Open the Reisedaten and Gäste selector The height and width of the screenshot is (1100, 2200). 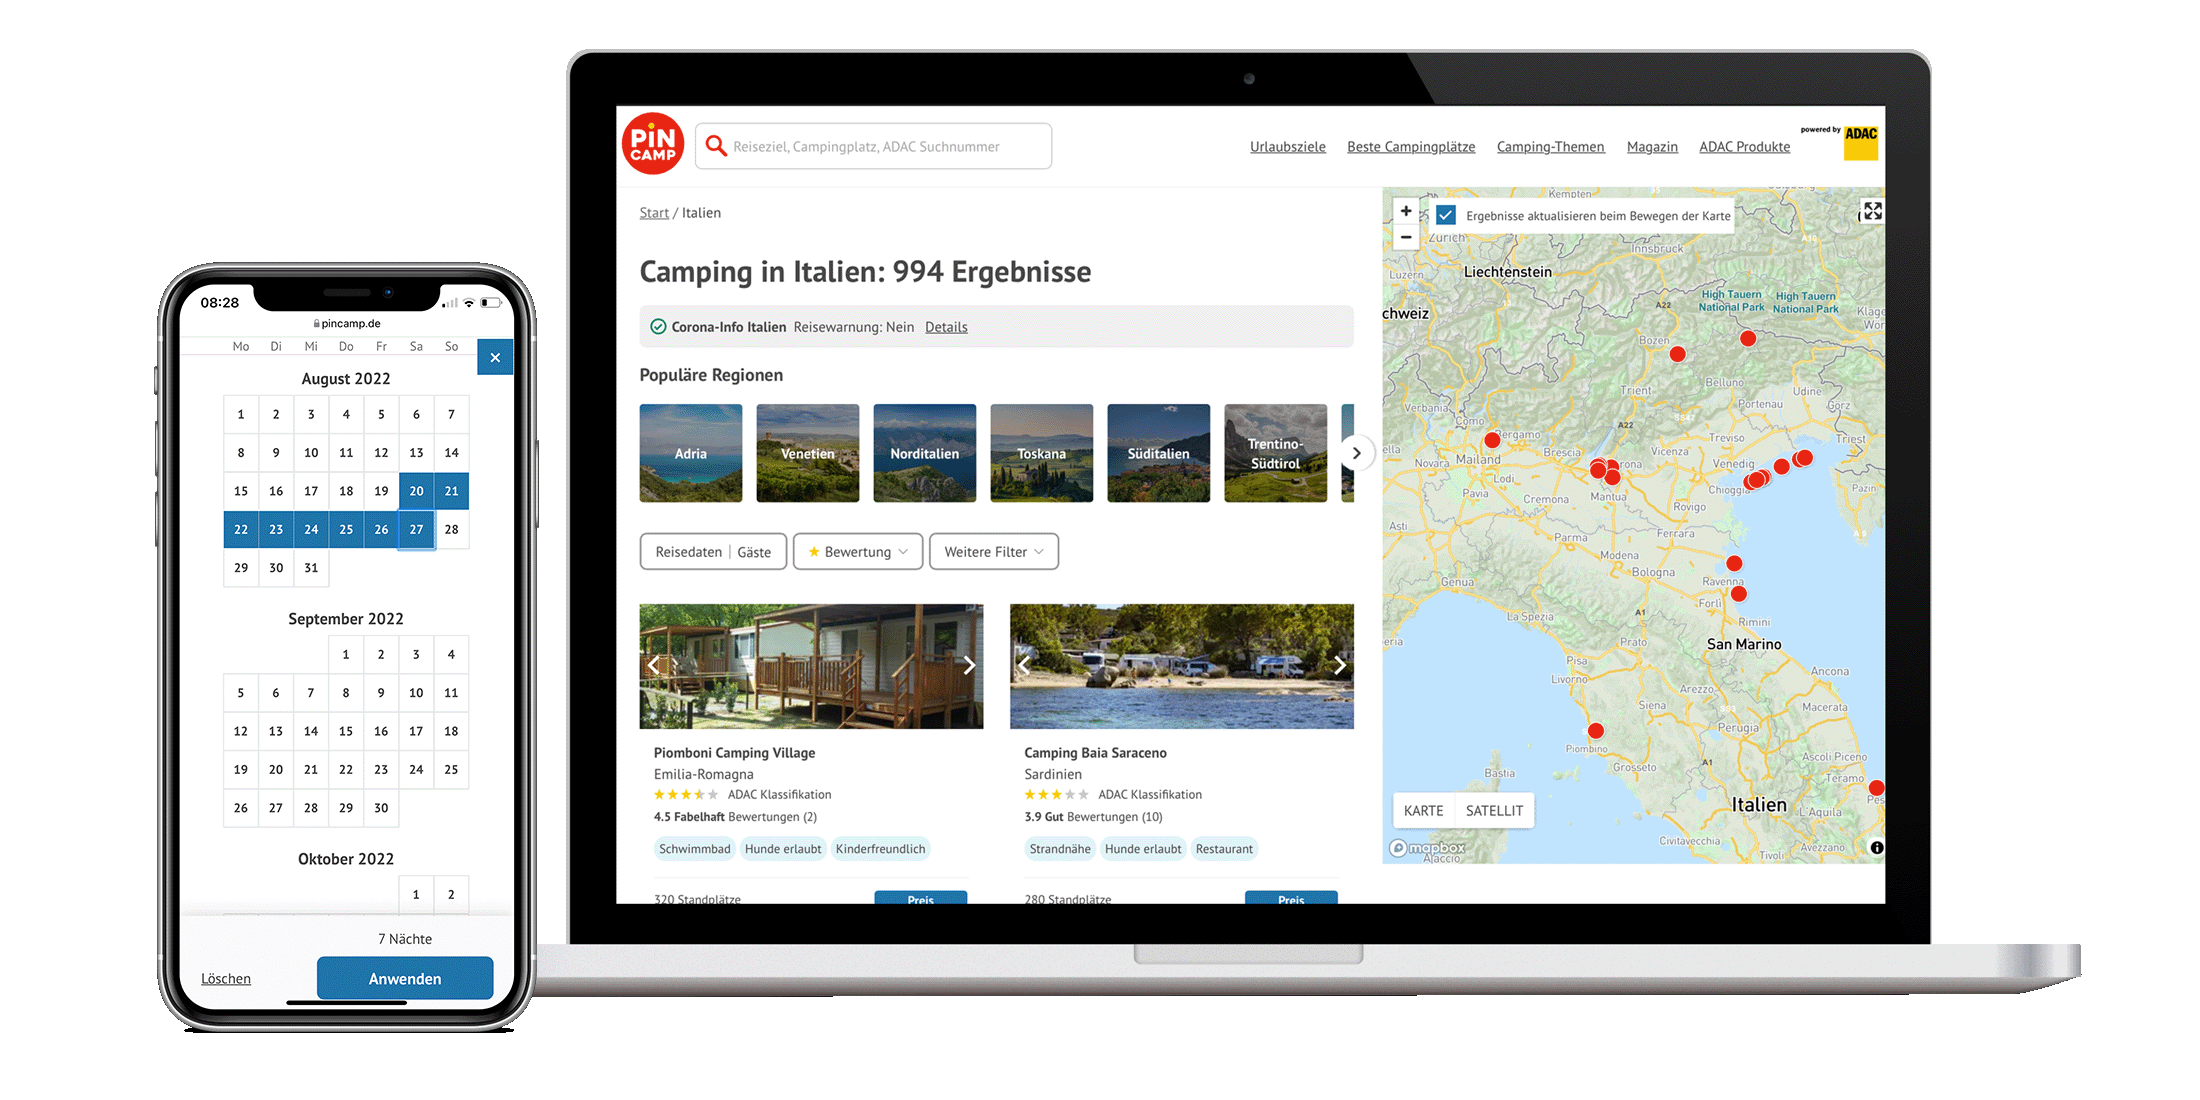[x=713, y=552]
